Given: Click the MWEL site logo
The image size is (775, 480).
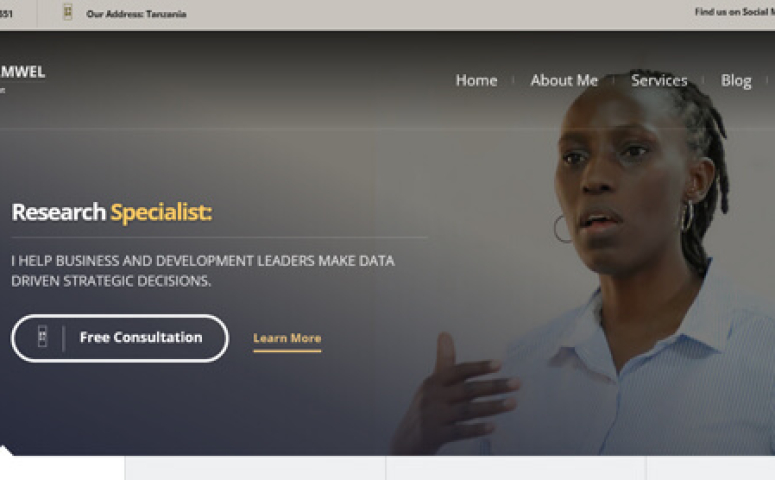Looking at the screenshot, I should pos(23,72).
